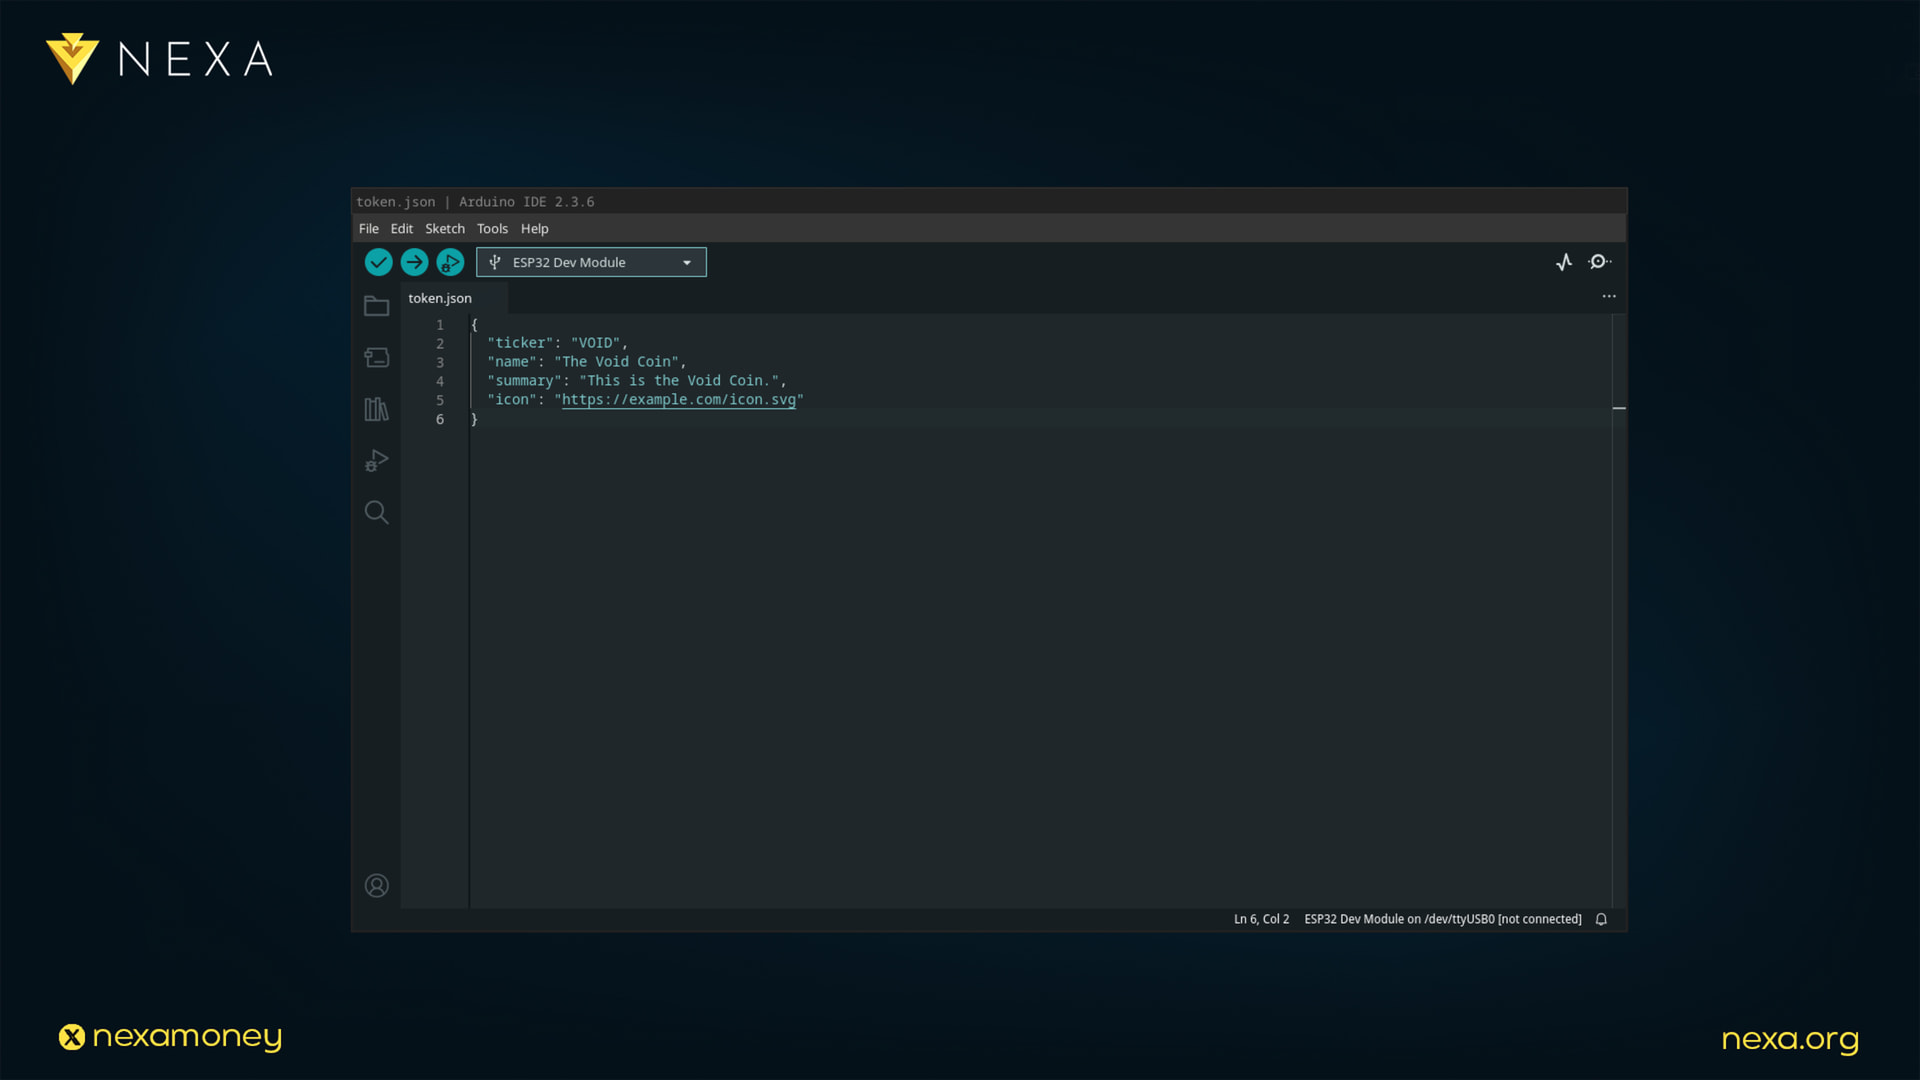Click the Upload arrow button
The image size is (1920, 1080).
tap(414, 262)
